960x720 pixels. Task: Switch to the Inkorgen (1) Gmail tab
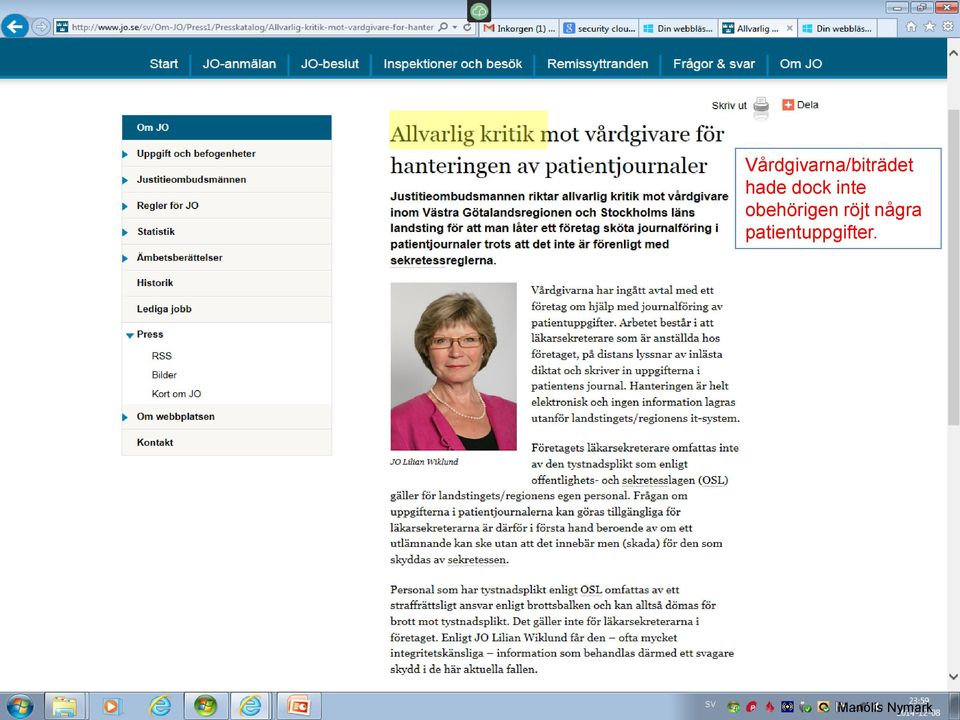(x=520, y=28)
